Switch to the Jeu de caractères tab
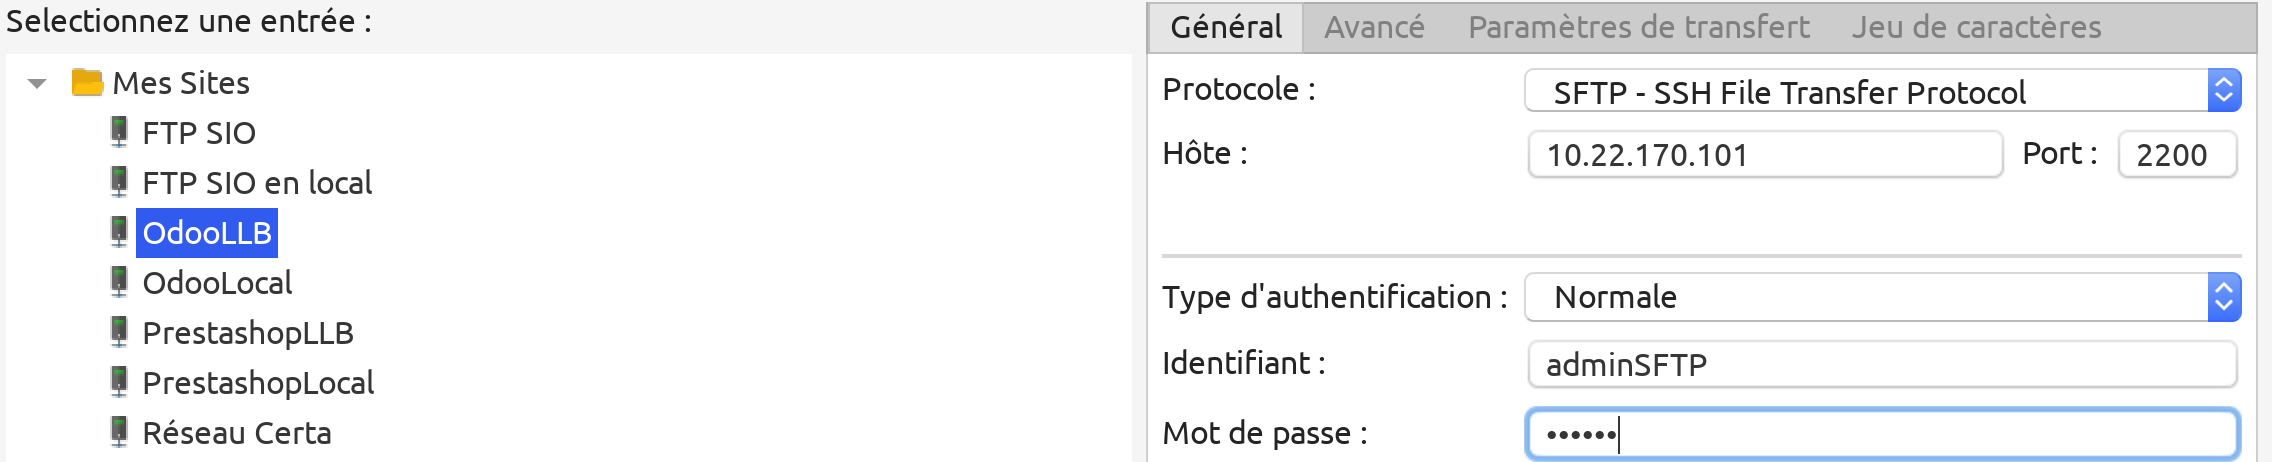This screenshot has height=462, width=2272. click(x=1976, y=27)
